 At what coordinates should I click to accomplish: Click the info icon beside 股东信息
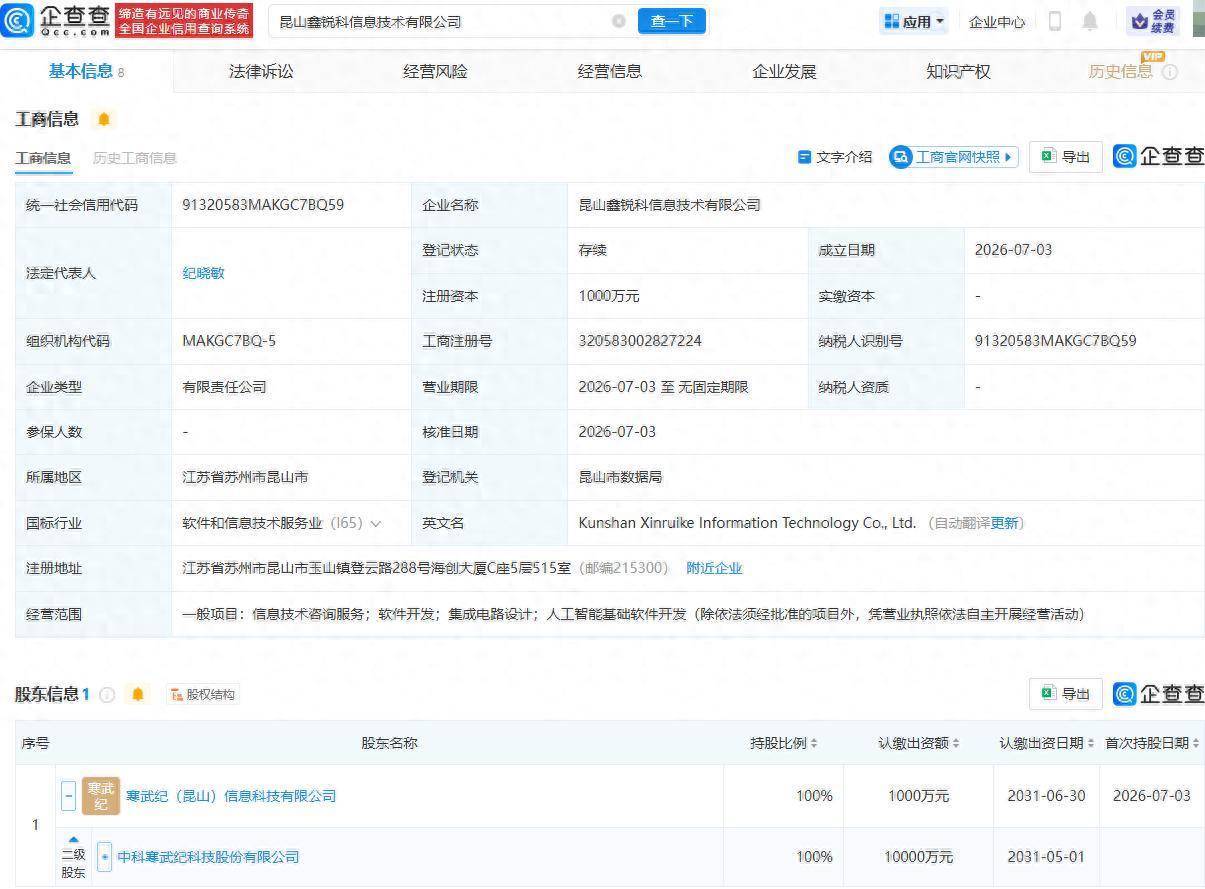click(107, 694)
